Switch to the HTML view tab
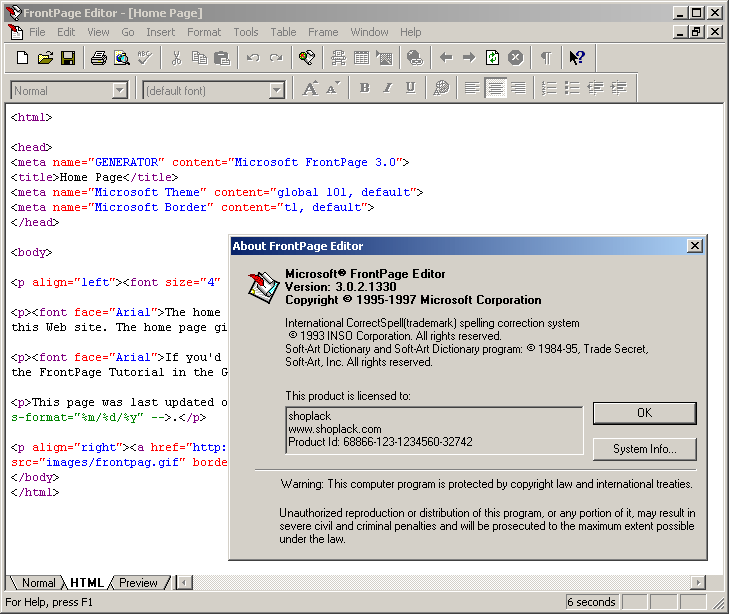This screenshot has width=729, height=614. tap(87, 583)
